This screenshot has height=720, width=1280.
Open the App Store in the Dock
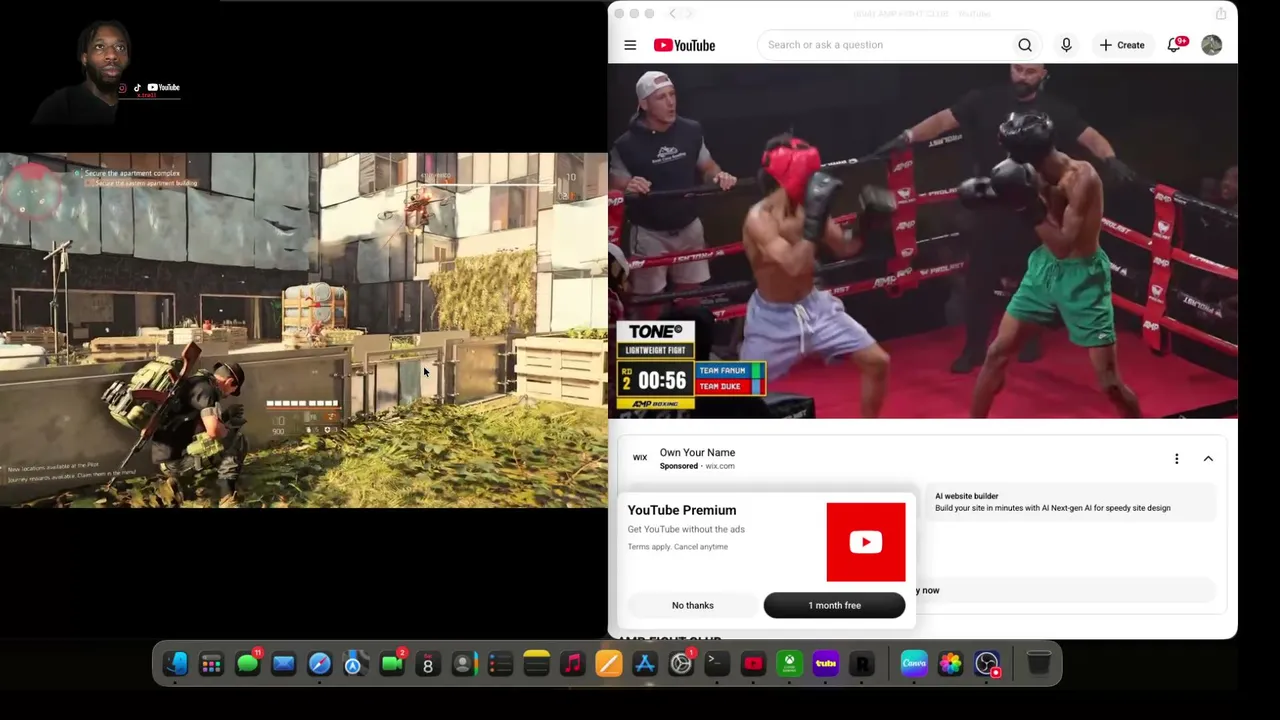pyautogui.click(x=645, y=663)
